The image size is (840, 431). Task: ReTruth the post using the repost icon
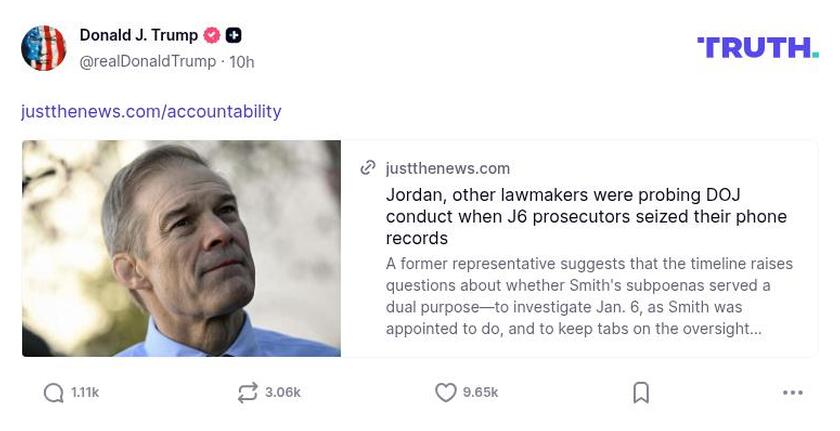point(247,393)
